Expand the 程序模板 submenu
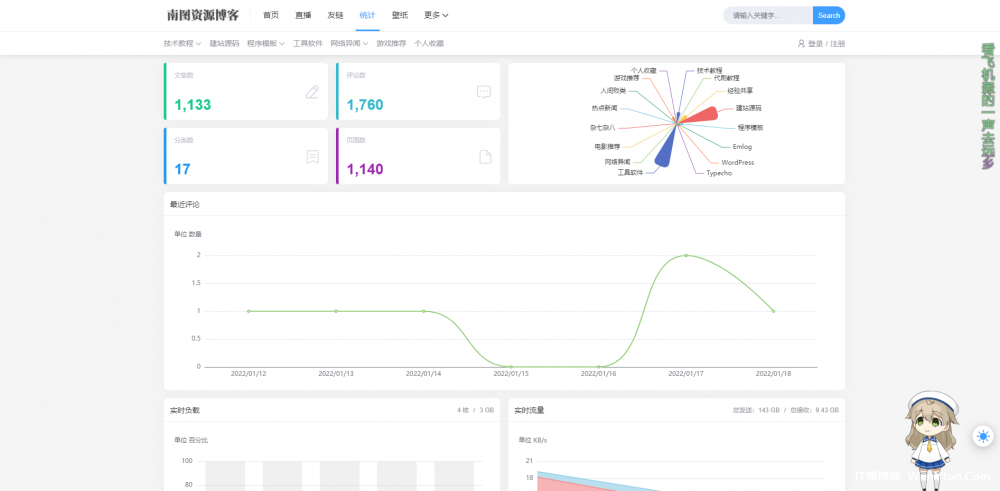This screenshot has height=491, width=1000. [265, 44]
